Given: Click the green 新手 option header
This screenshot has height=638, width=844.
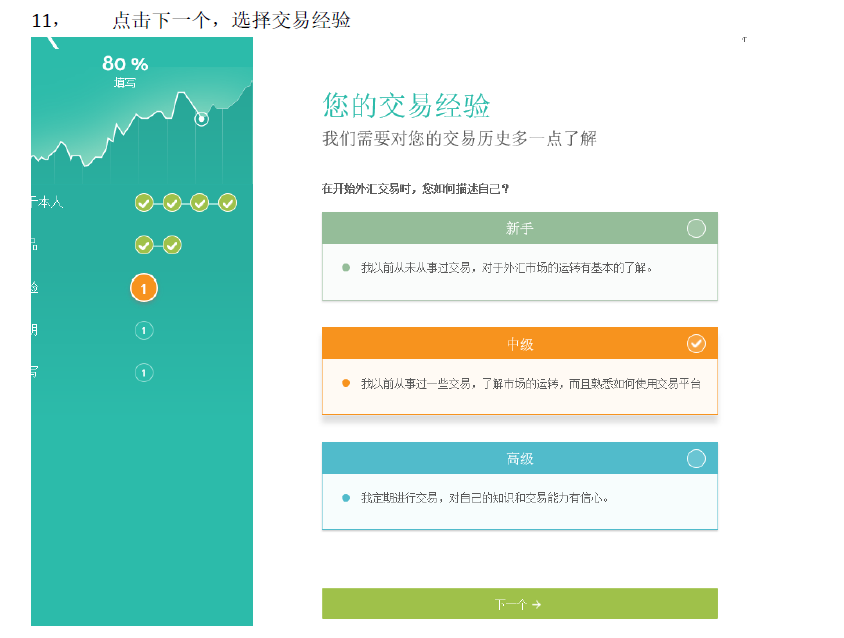Looking at the screenshot, I should 519,229.
